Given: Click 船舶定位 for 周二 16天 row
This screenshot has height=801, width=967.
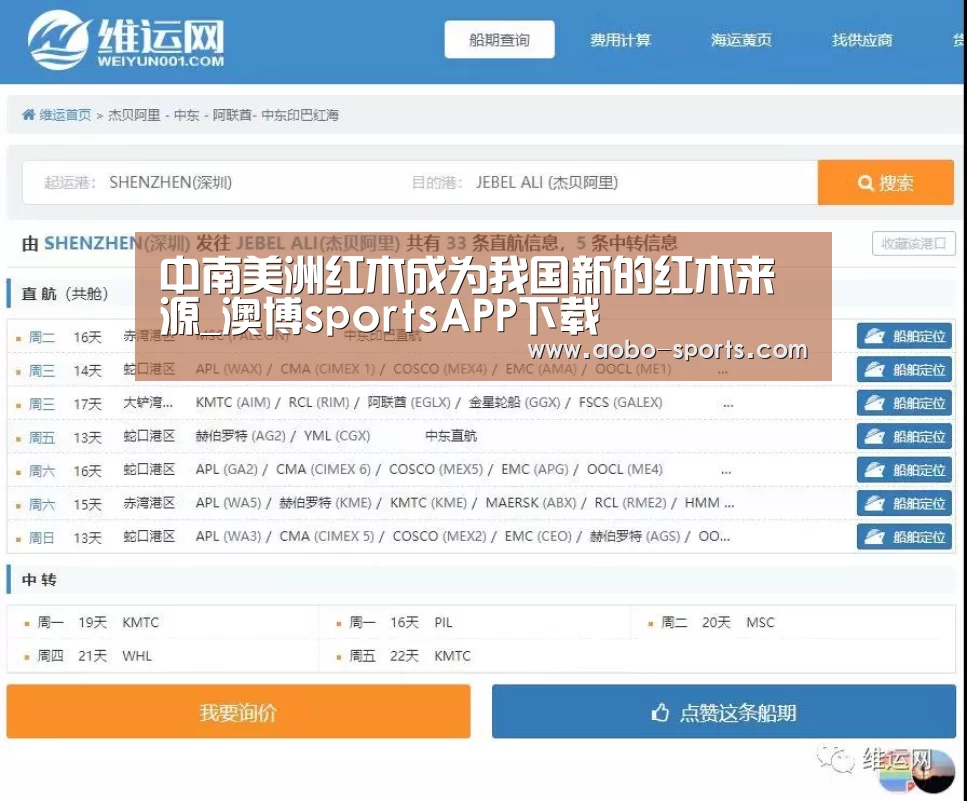Looking at the screenshot, I should pos(904,336).
